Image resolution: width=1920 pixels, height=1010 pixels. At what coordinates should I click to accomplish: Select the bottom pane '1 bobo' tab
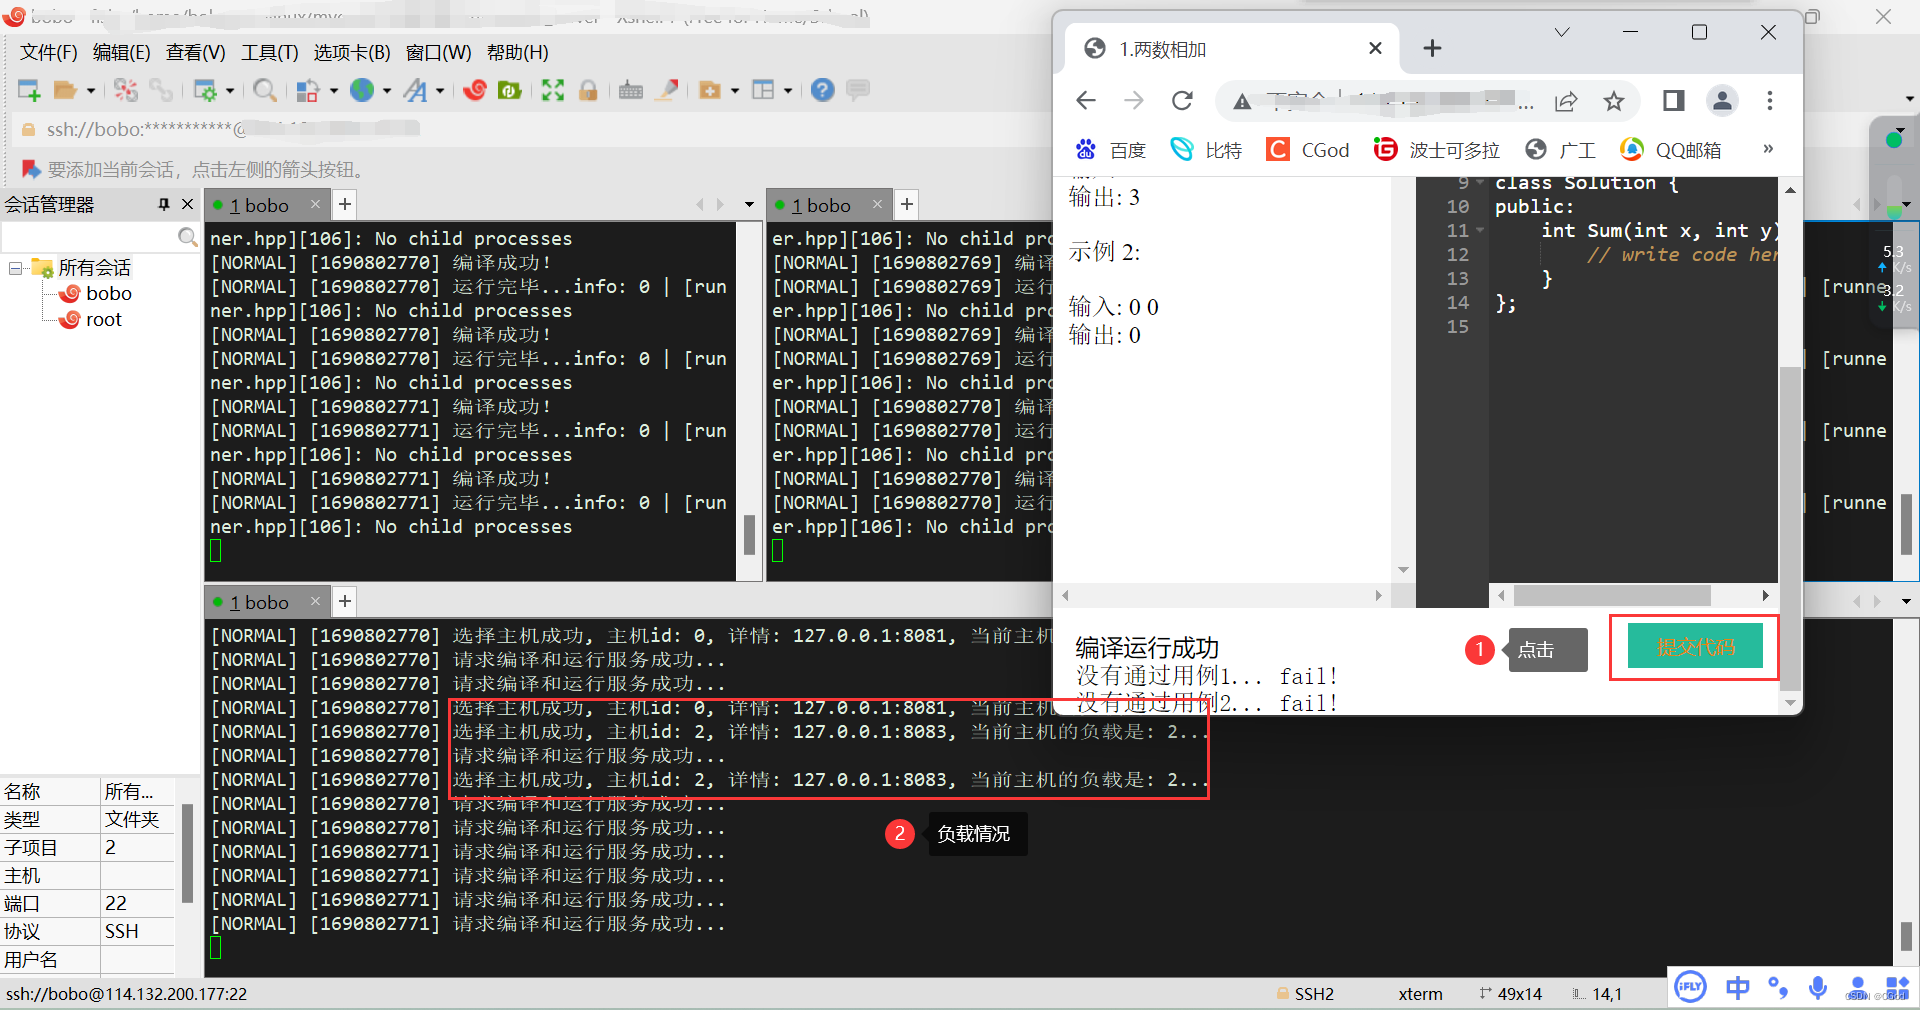coord(267,602)
